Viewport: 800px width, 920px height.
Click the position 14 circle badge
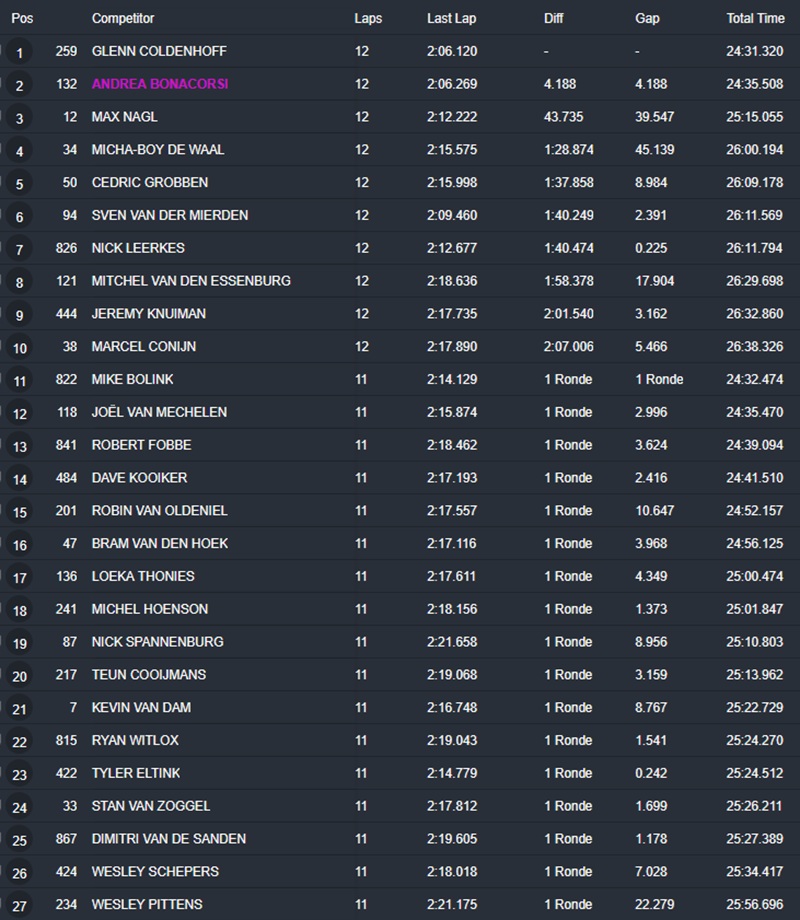(x=19, y=480)
